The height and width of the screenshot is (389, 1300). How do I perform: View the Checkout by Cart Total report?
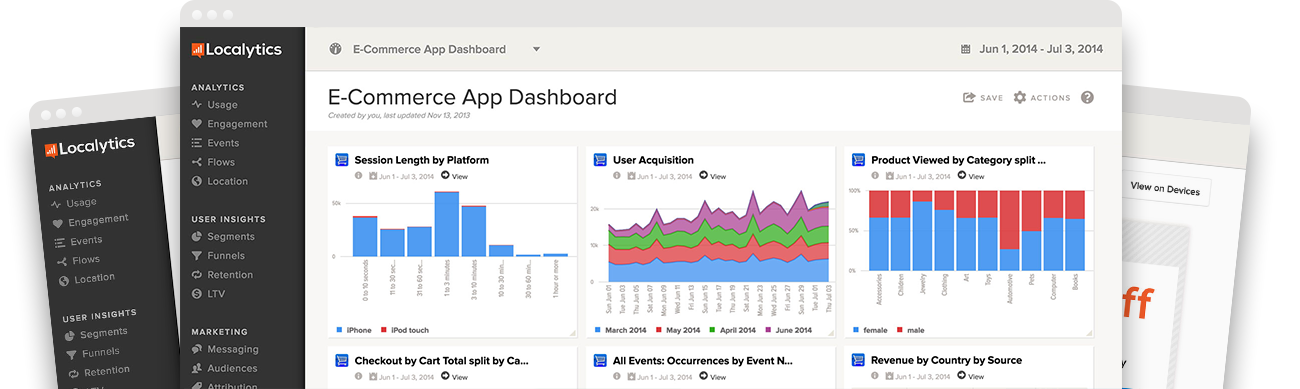pos(454,377)
